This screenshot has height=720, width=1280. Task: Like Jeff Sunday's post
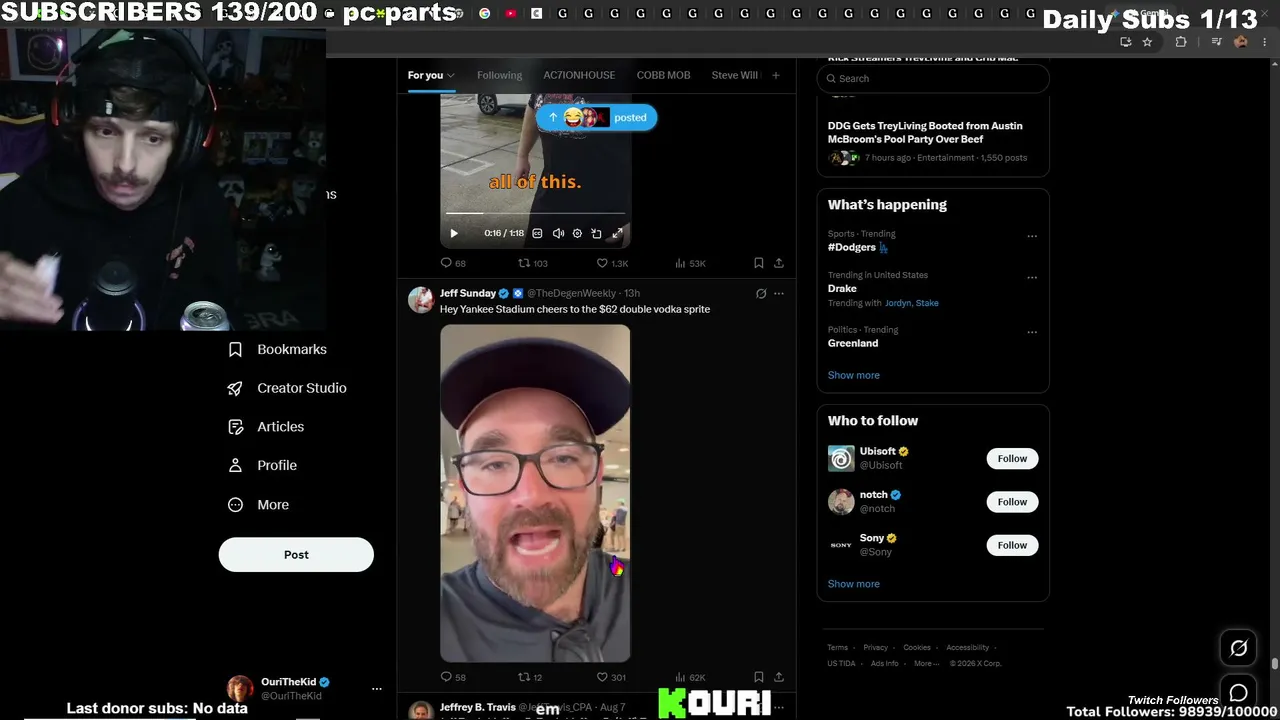[x=611, y=677]
